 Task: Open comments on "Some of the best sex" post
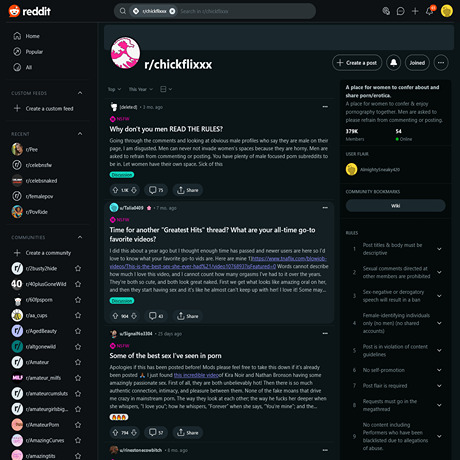click(156, 432)
